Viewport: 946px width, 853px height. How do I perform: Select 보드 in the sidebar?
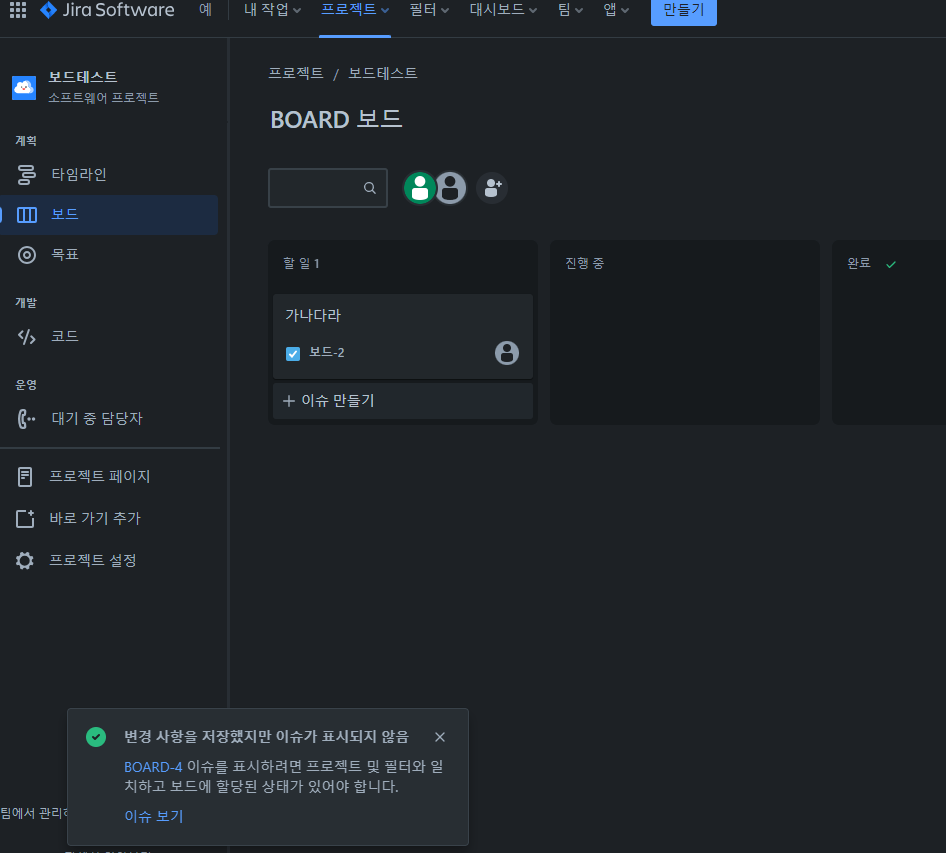click(x=109, y=215)
